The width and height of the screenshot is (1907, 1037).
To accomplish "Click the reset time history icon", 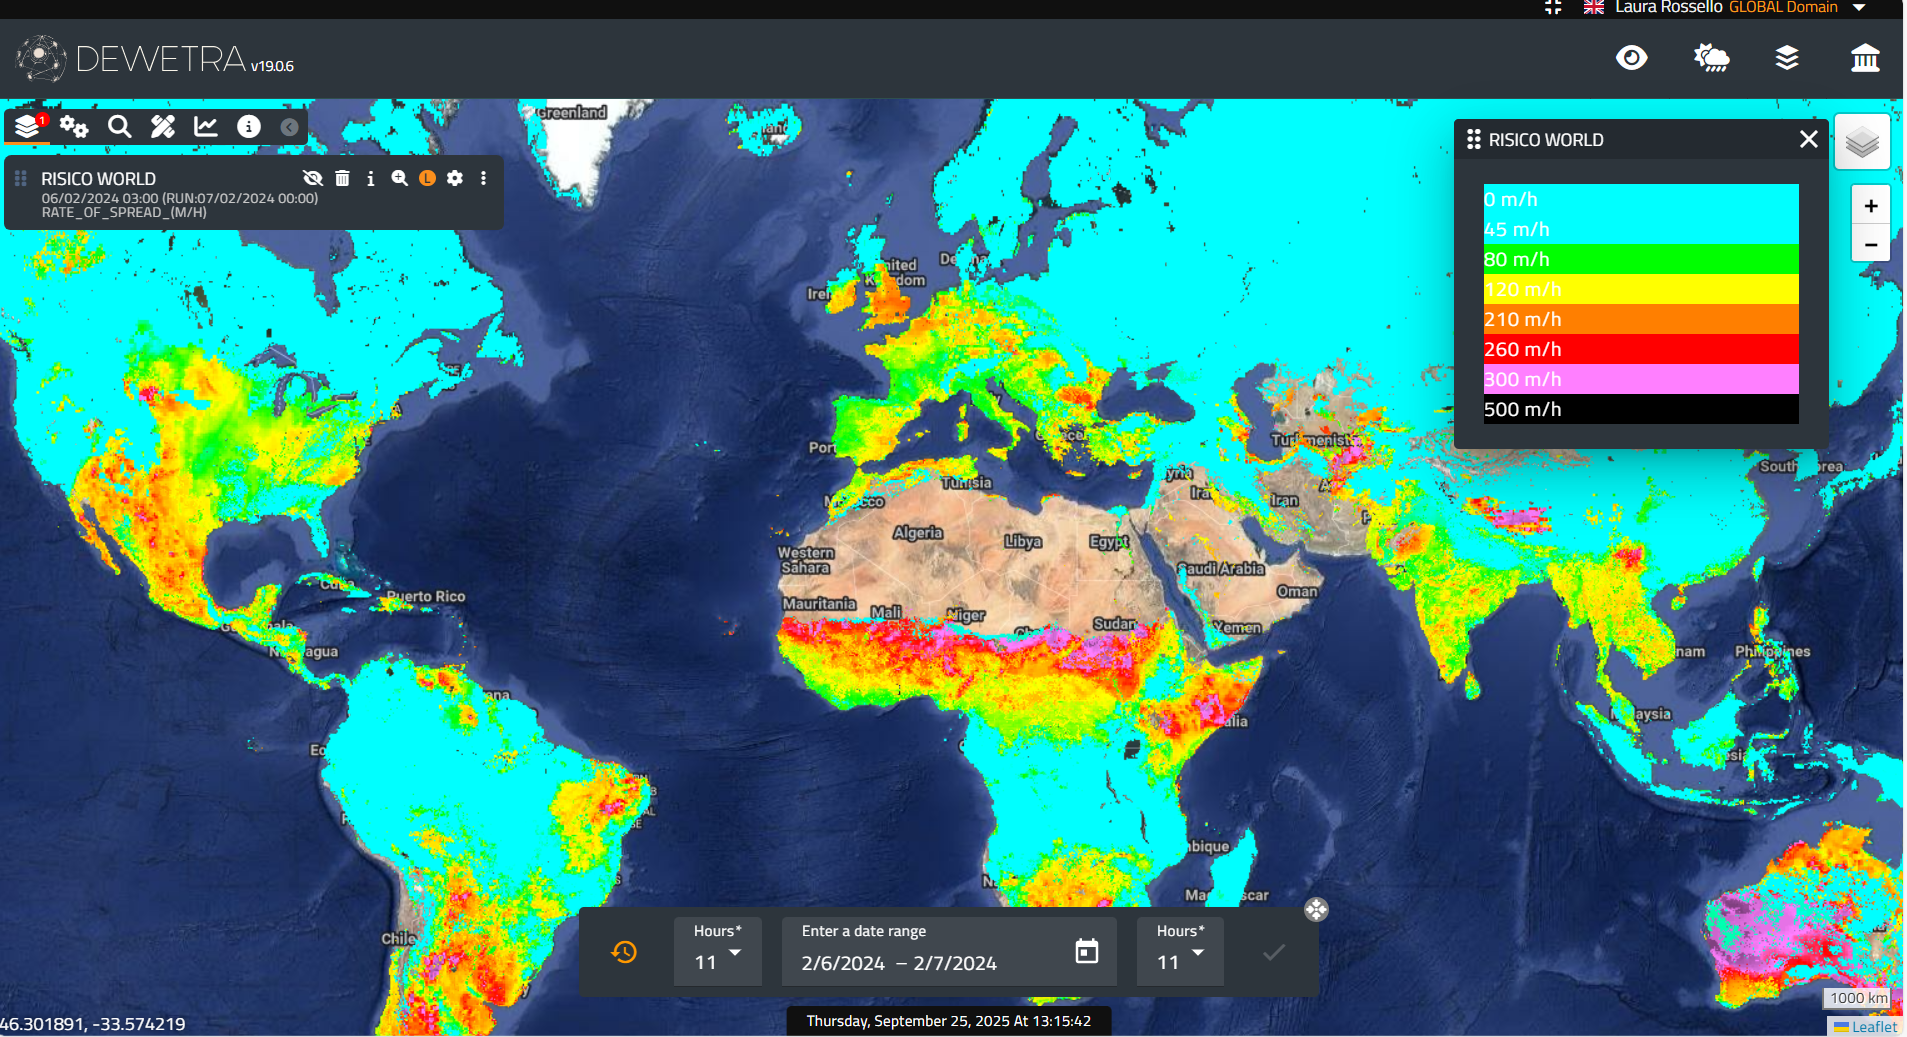I will [x=624, y=951].
